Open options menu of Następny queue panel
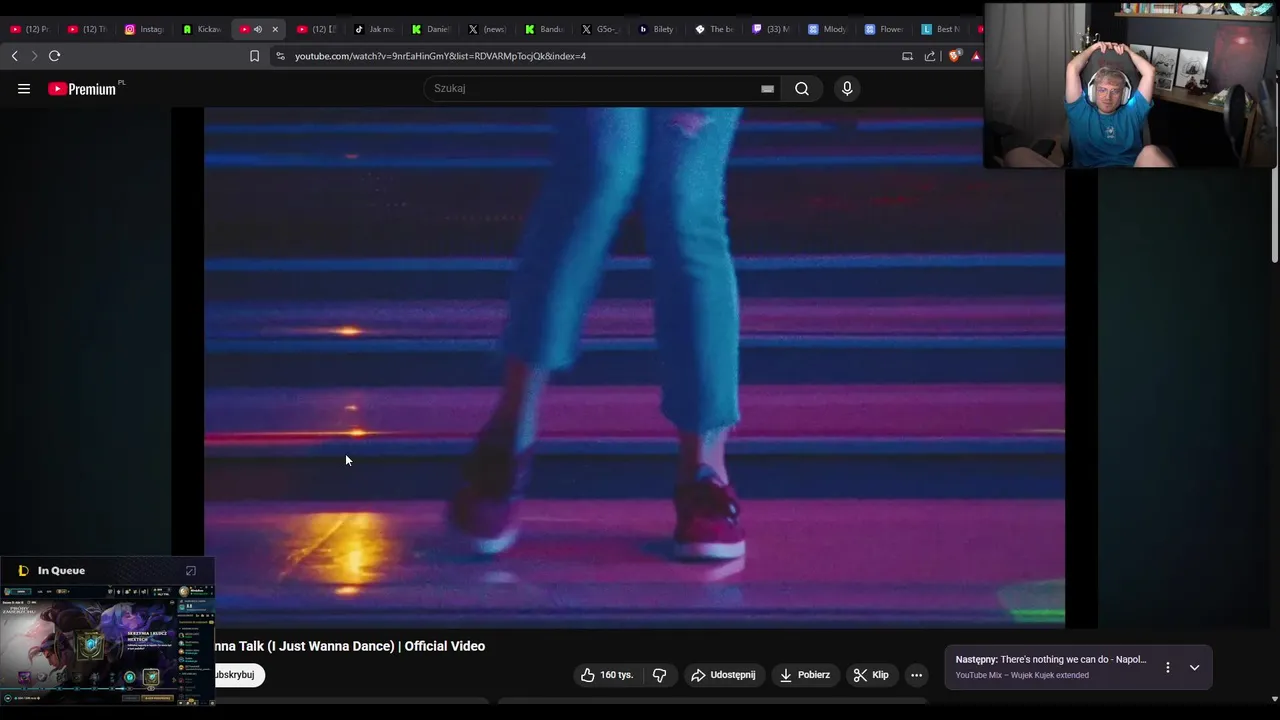This screenshot has height=720, width=1280. [x=1167, y=667]
